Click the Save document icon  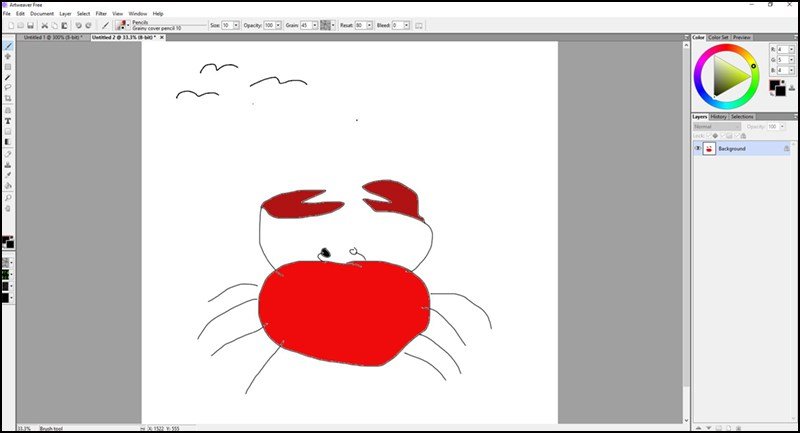click(x=30, y=25)
